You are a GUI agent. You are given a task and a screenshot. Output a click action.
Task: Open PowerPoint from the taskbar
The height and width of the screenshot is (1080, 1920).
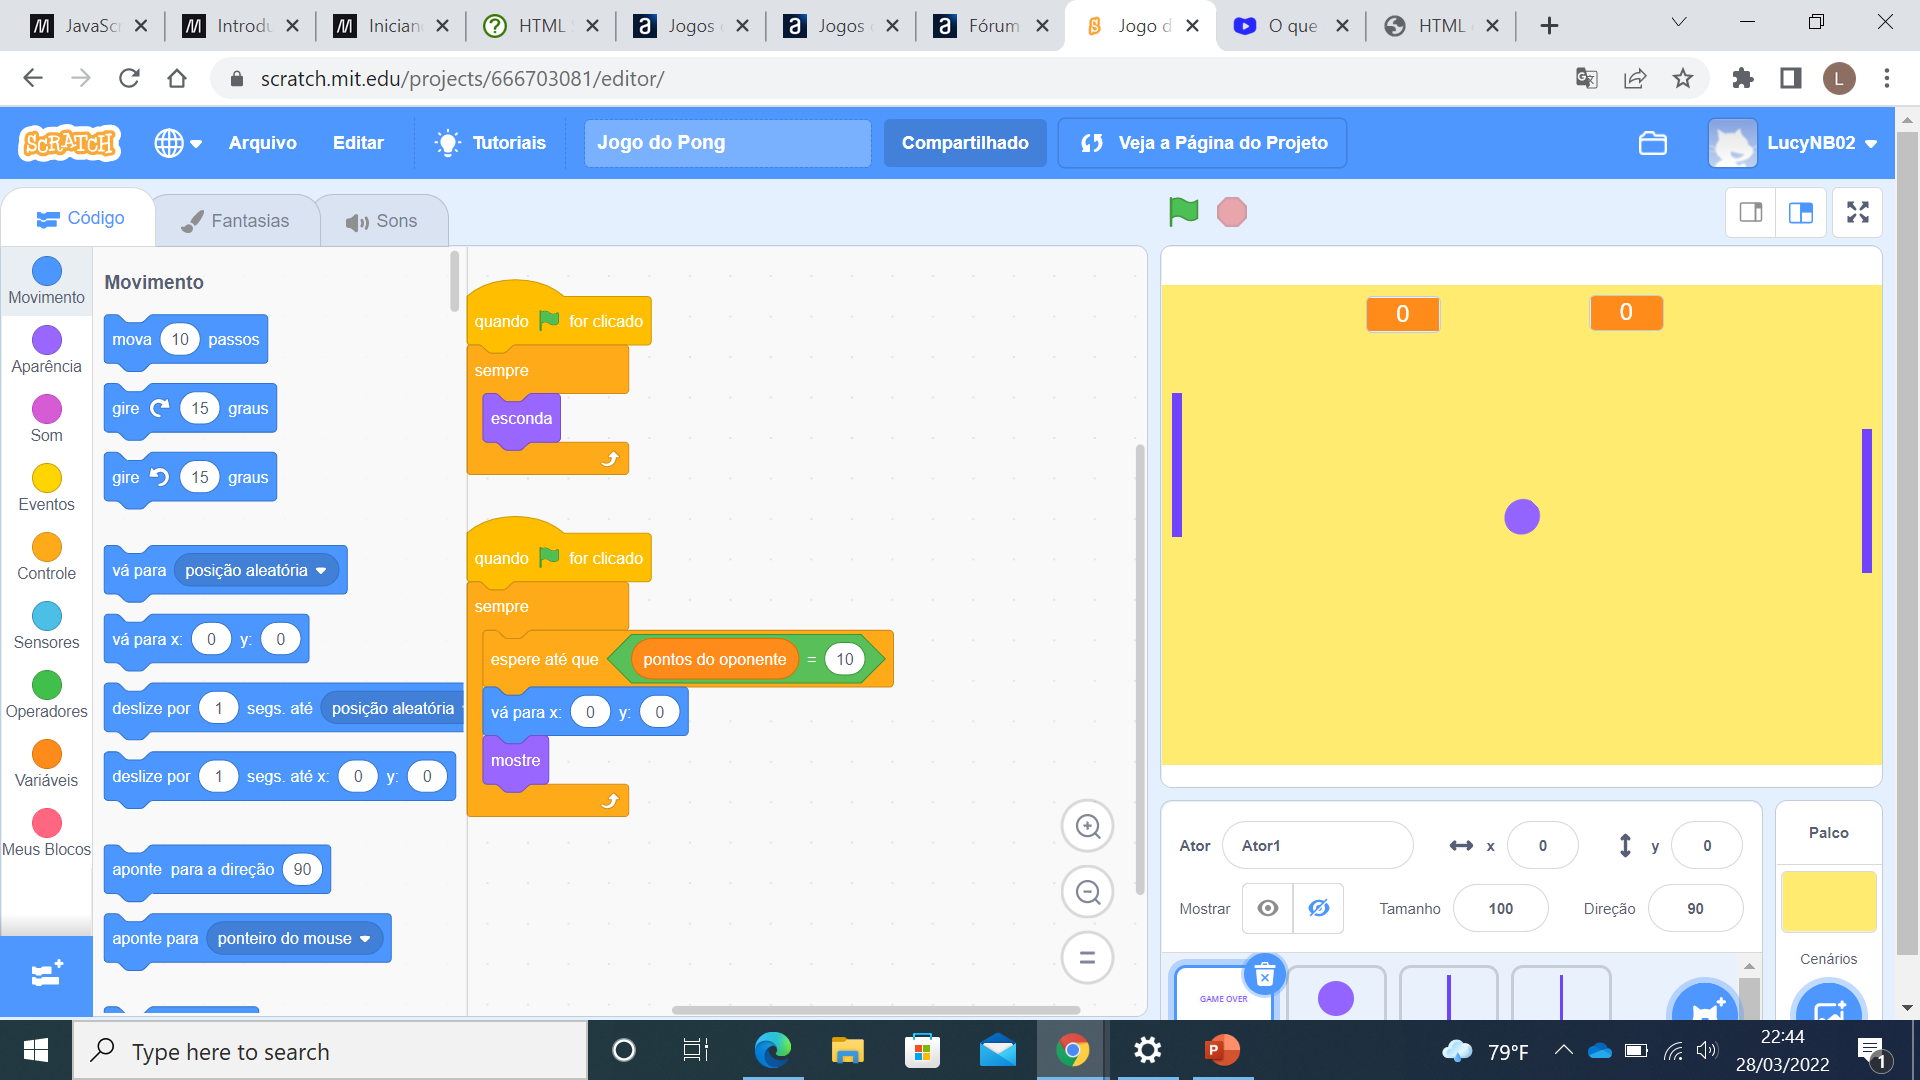point(1222,1050)
